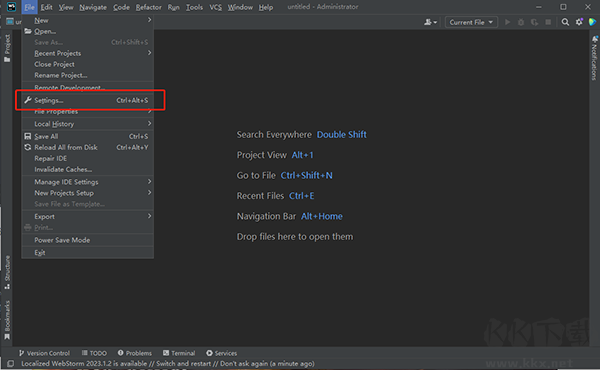The width and height of the screenshot is (600, 370).
Task: Click the Ctrl+Shift+N shortcut hint
Action: point(307,175)
